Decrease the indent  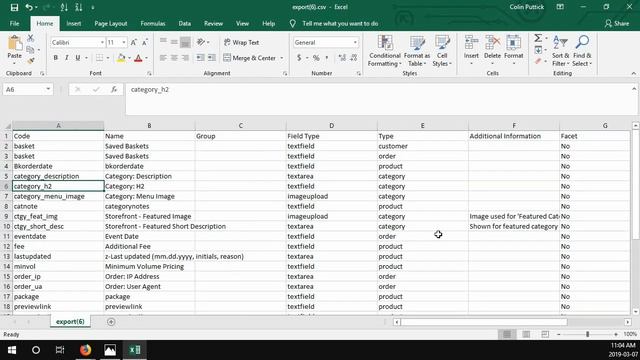[200, 58]
